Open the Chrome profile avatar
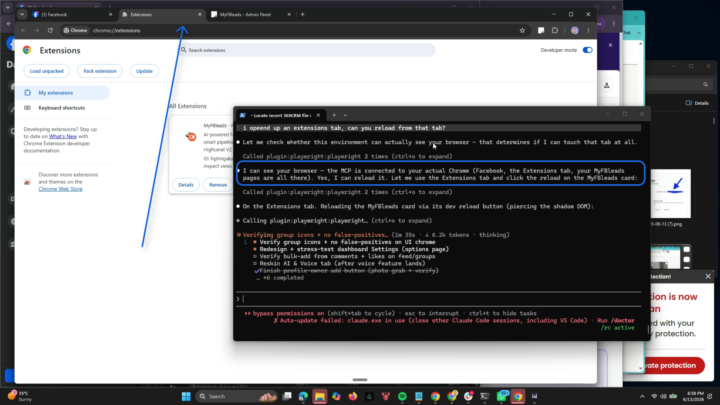The height and width of the screenshot is (405, 720). point(574,31)
